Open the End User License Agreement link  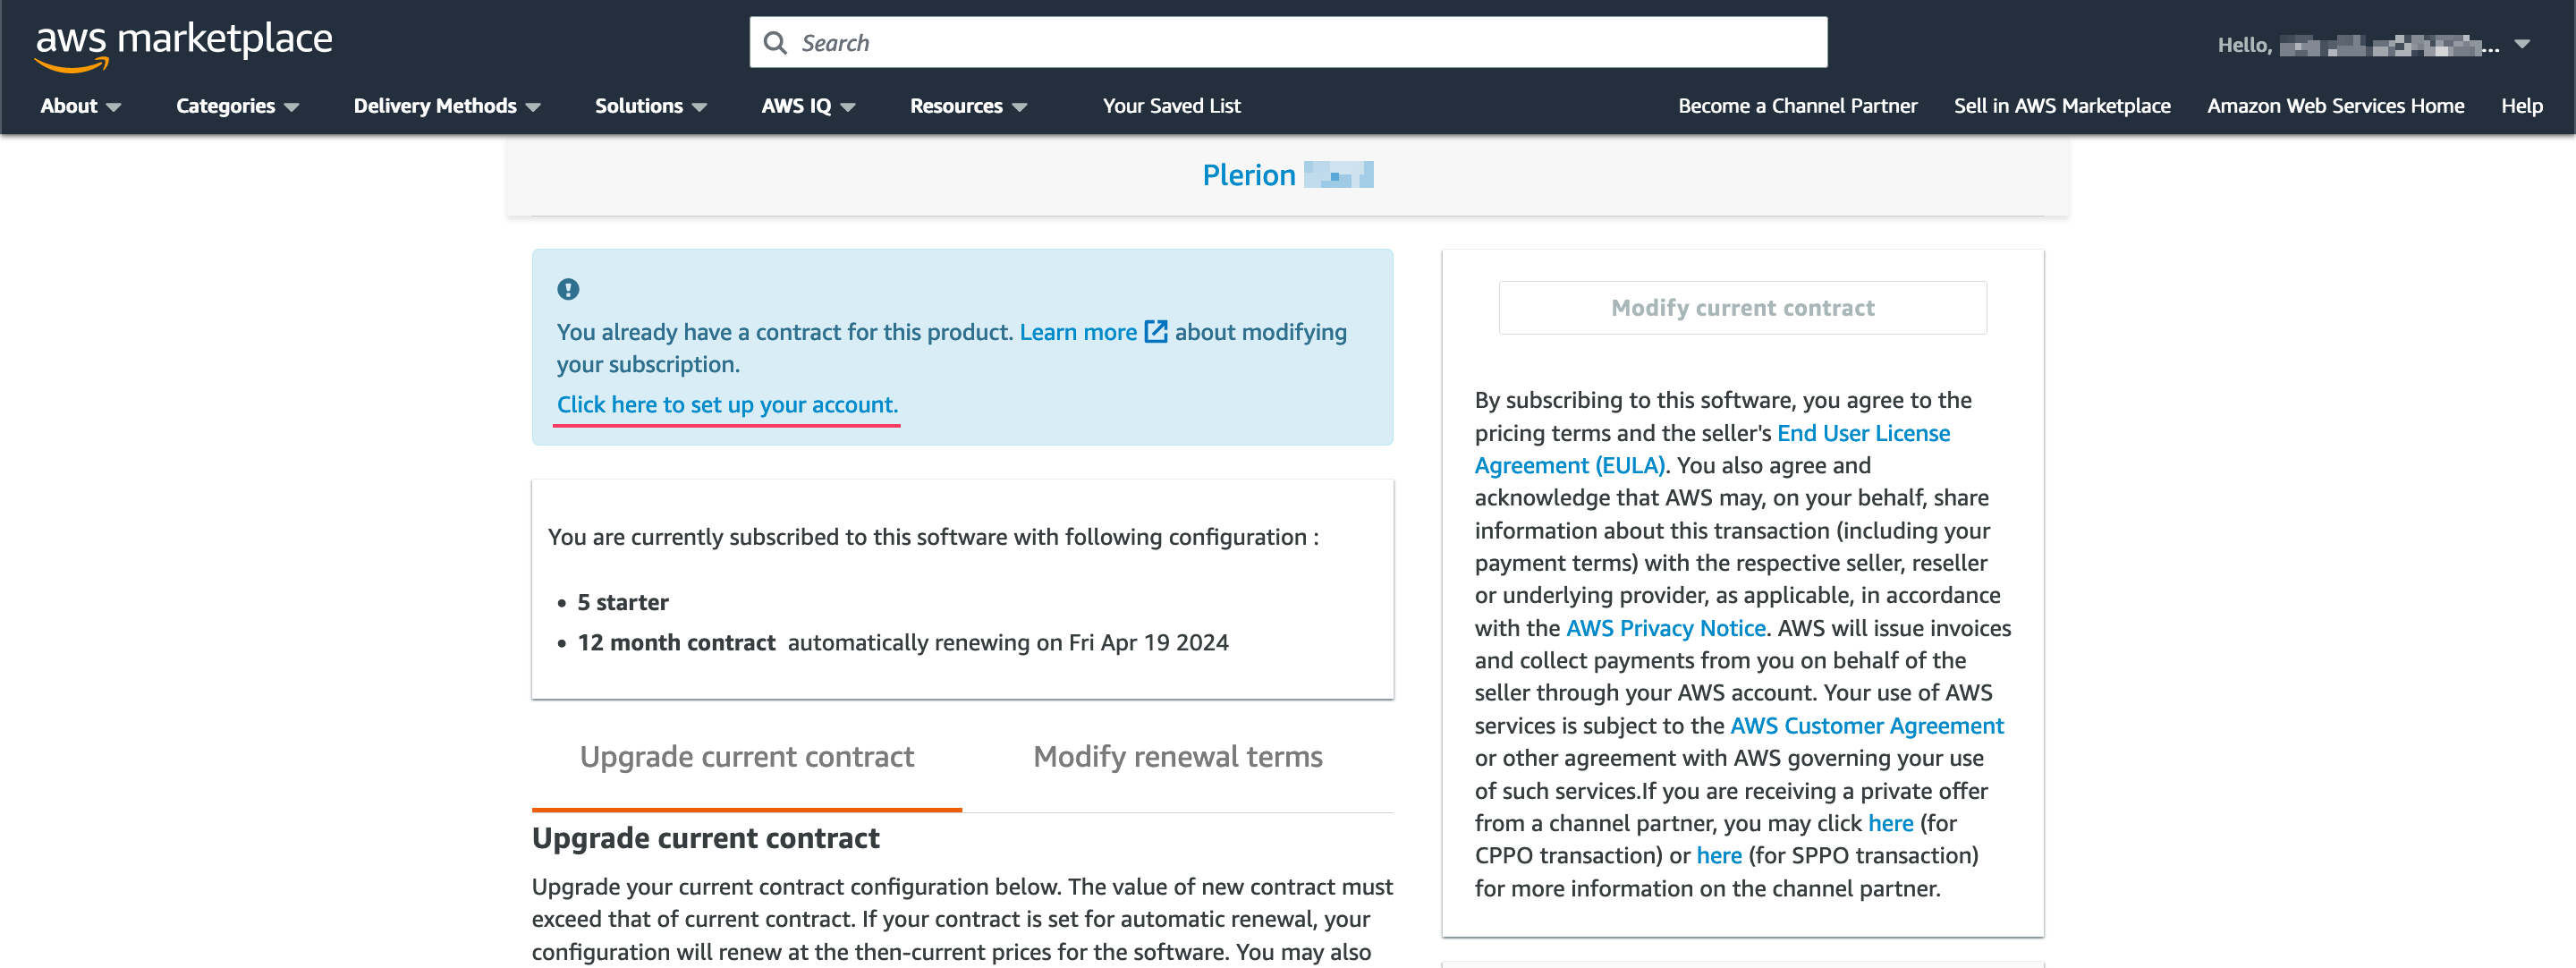pyautogui.click(x=1862, y=433)
